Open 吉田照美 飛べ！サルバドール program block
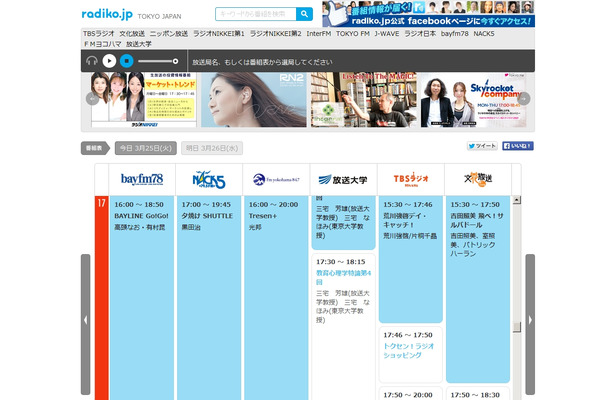This screenshot has width=610, height=400. pos(478,289)
